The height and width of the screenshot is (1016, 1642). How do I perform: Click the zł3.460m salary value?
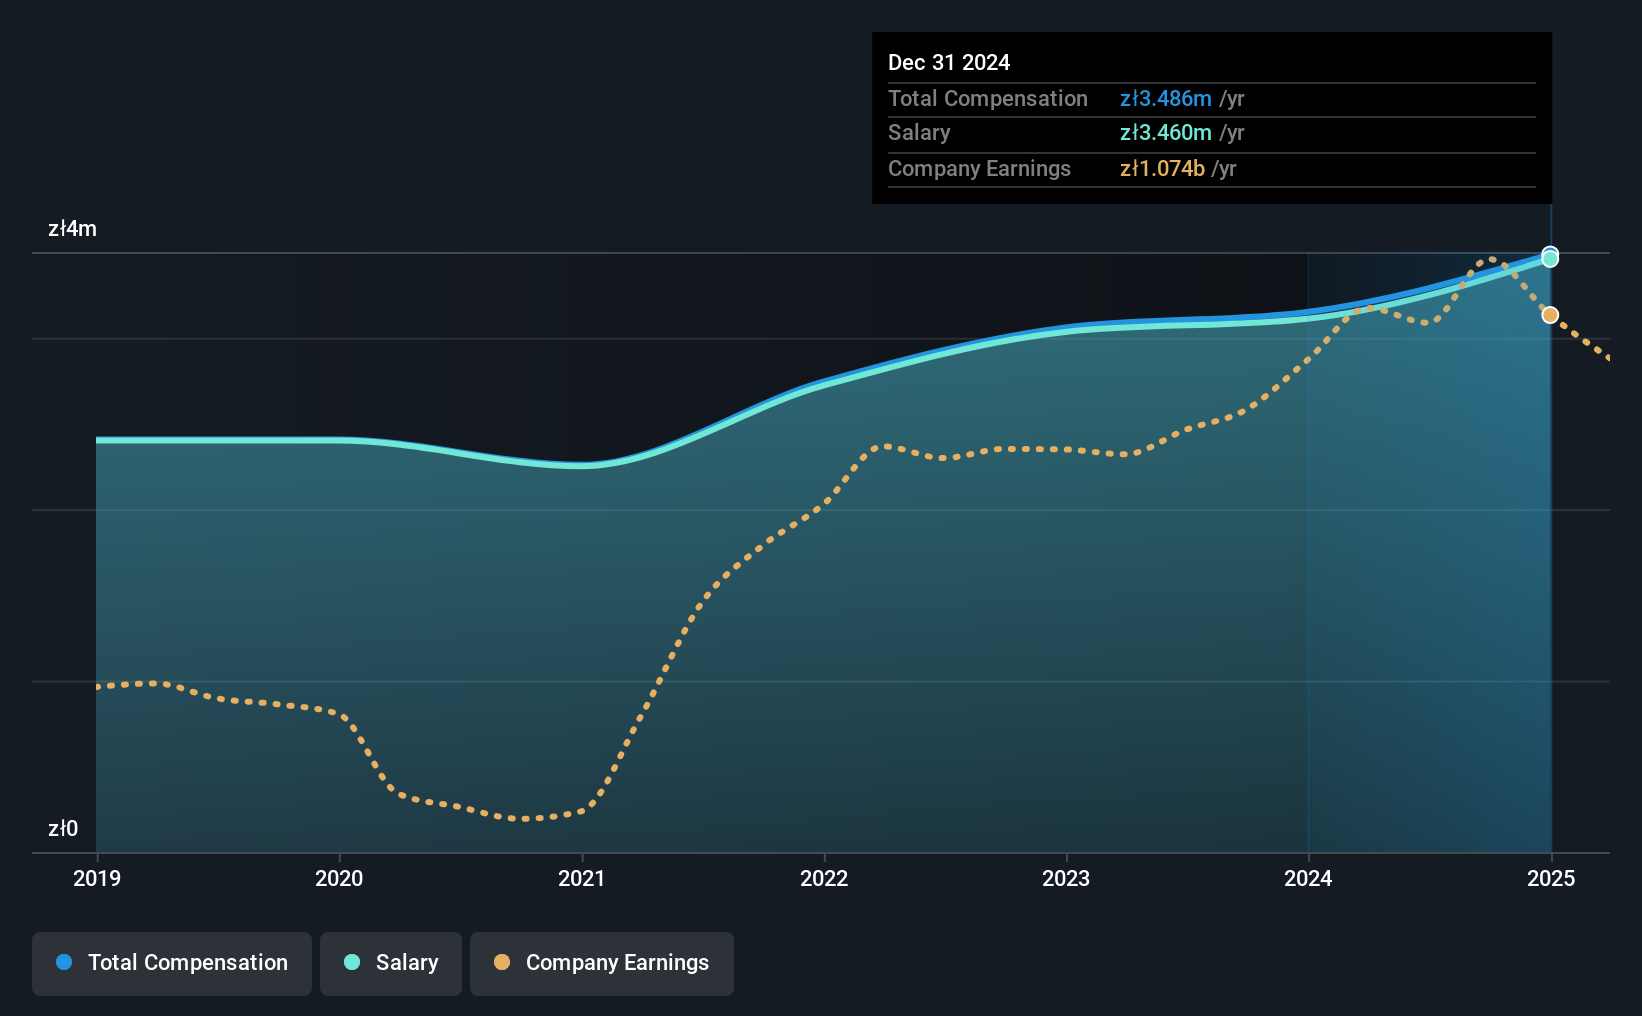point(1166,132)
